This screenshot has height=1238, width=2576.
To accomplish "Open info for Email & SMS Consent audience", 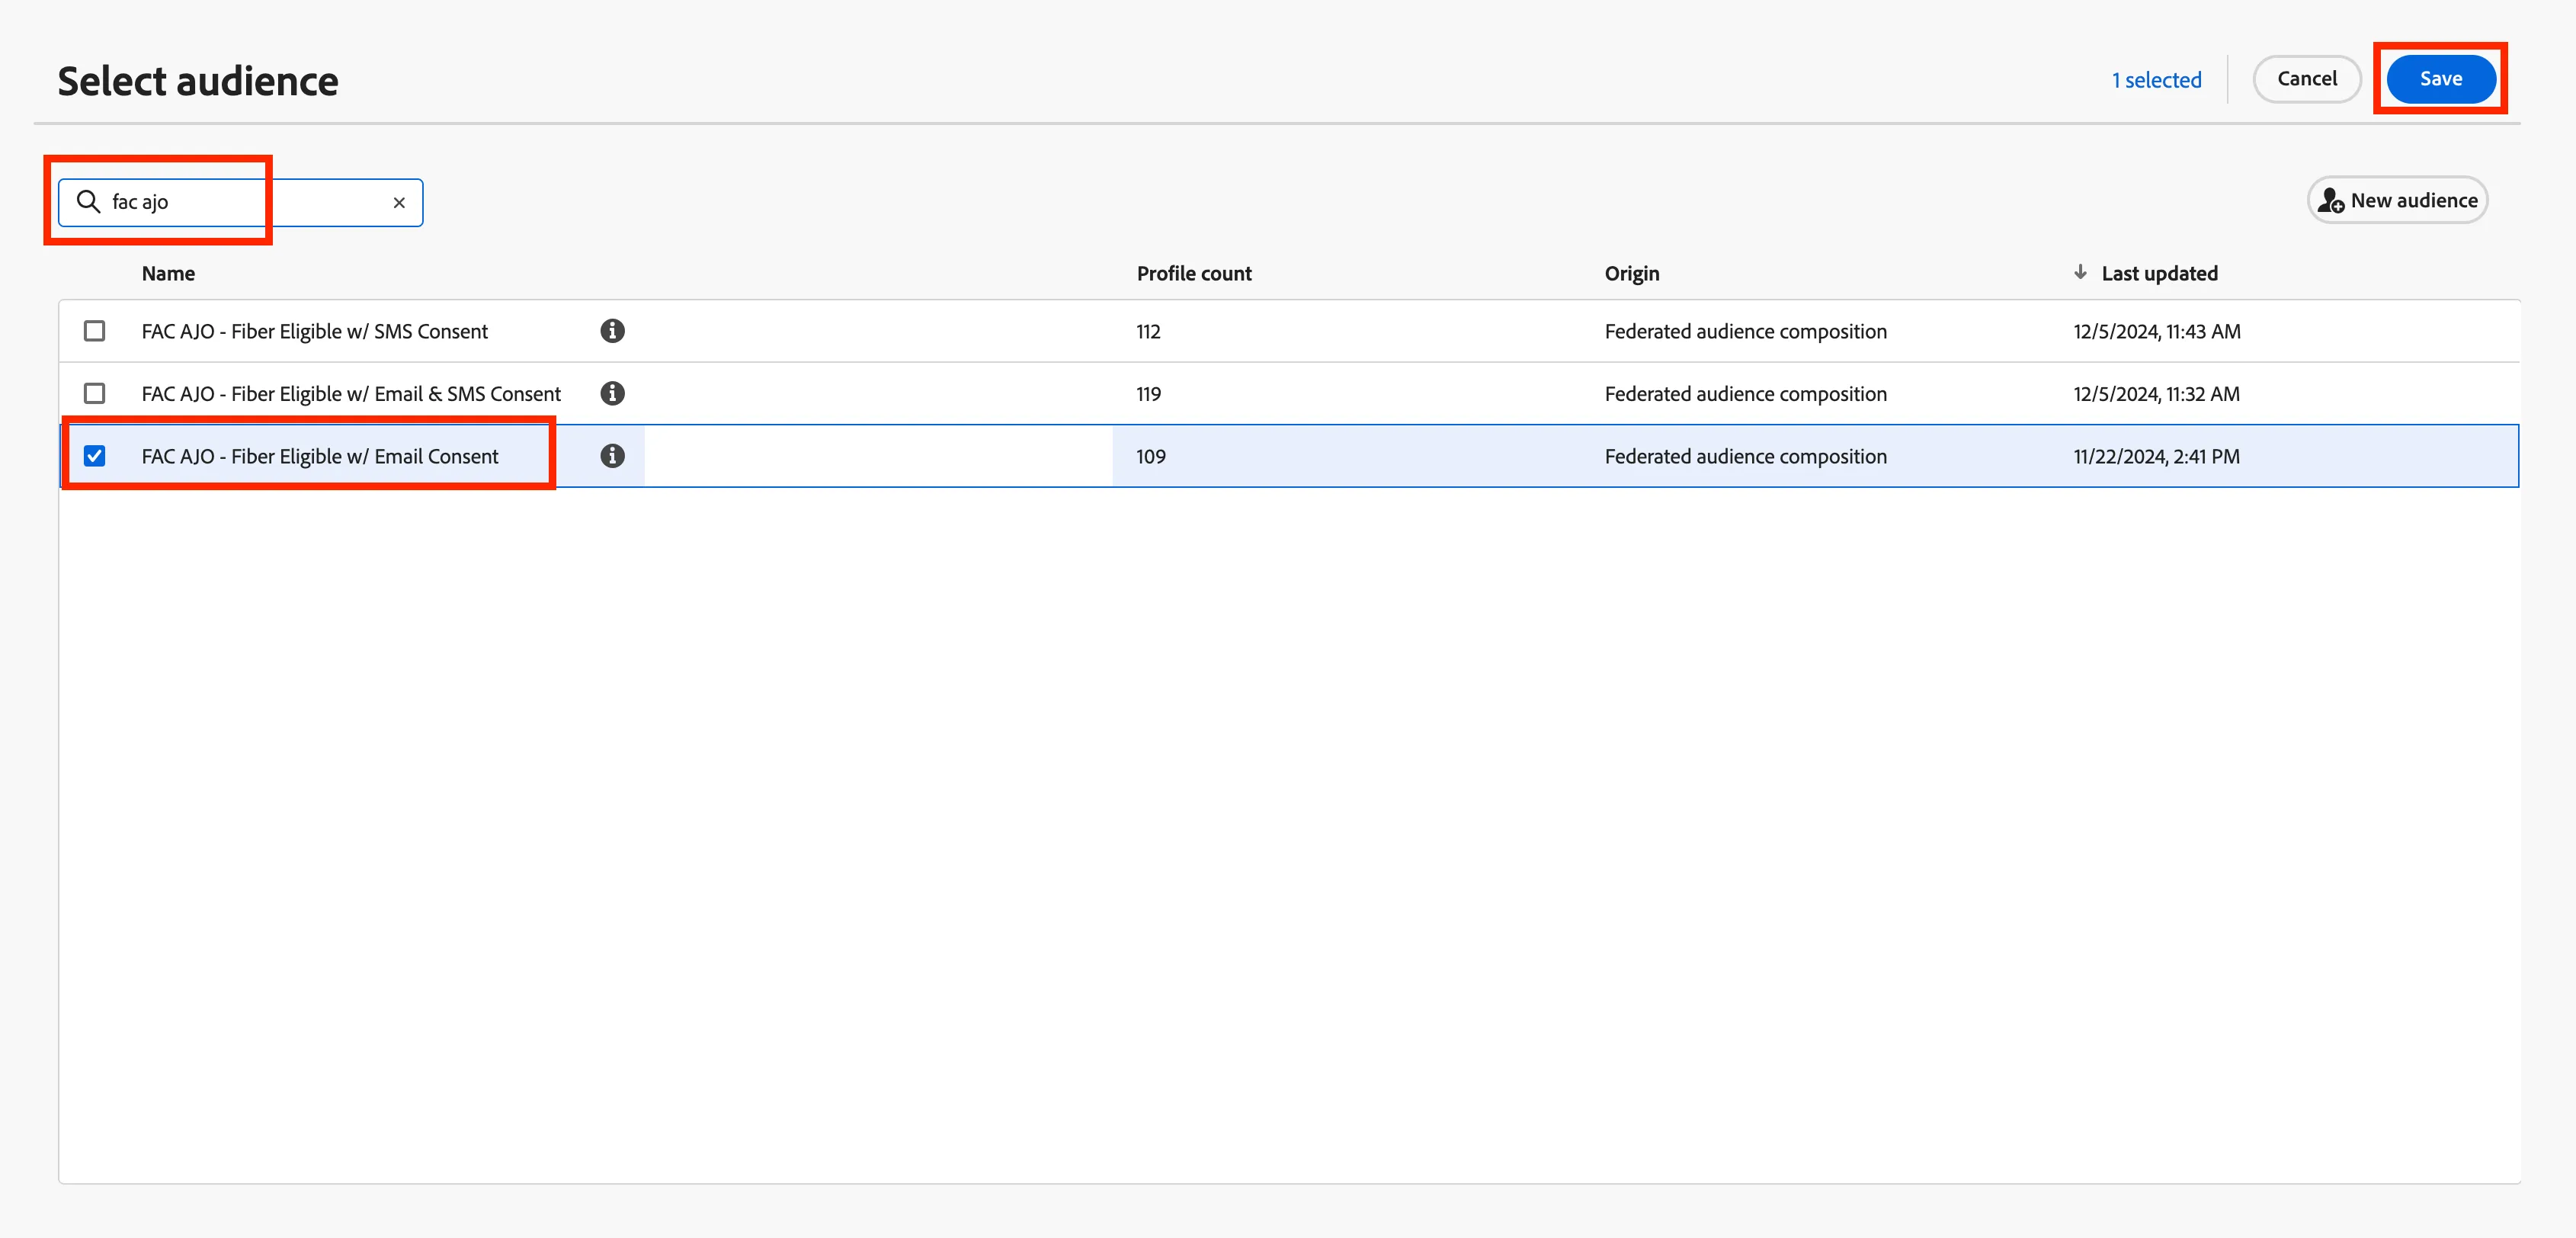I will point(612,393).
